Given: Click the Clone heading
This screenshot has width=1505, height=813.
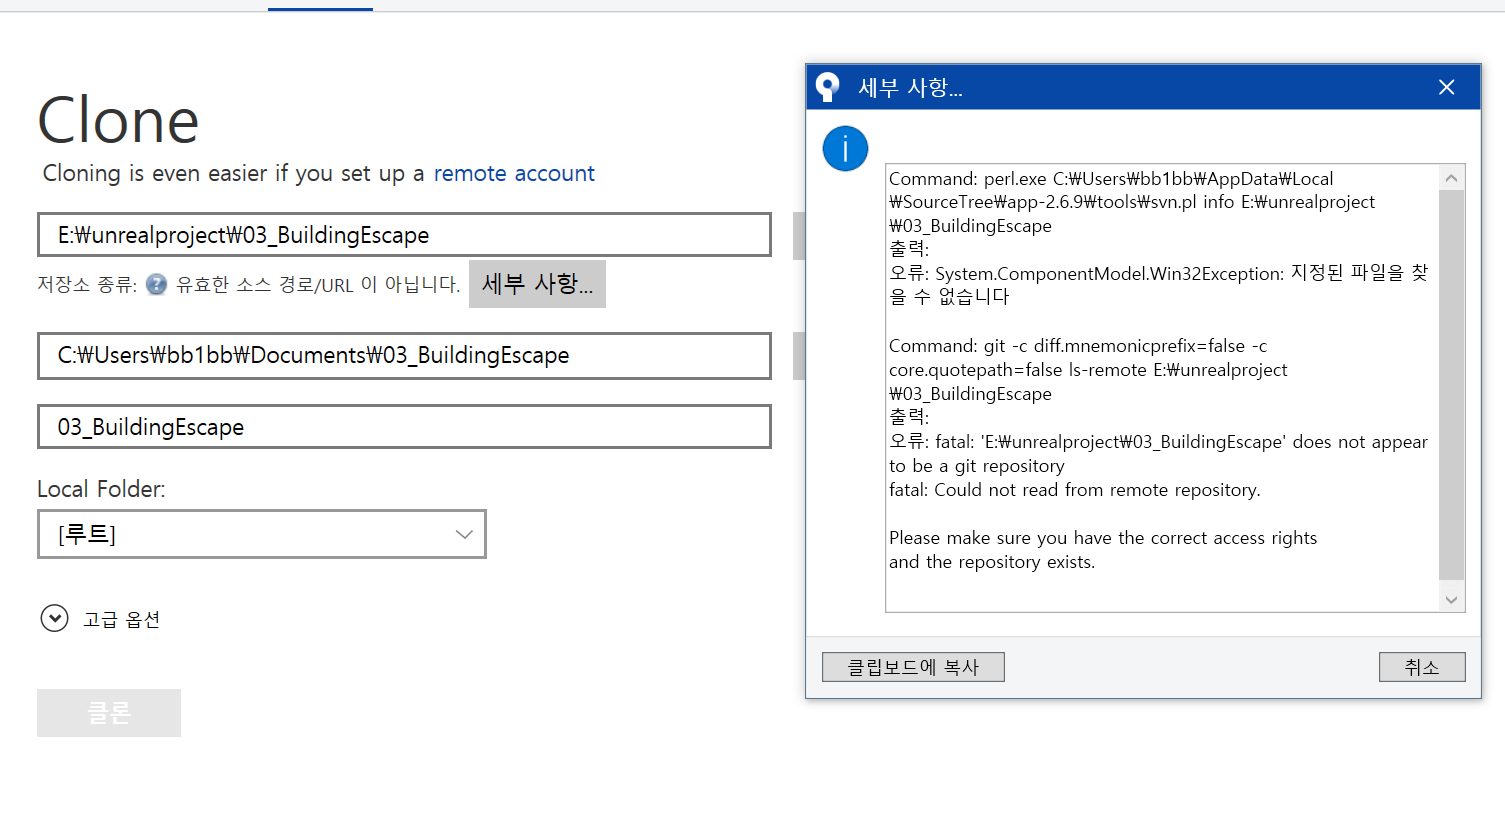Looking at the screenshot, I should click(x=118, y=121).
